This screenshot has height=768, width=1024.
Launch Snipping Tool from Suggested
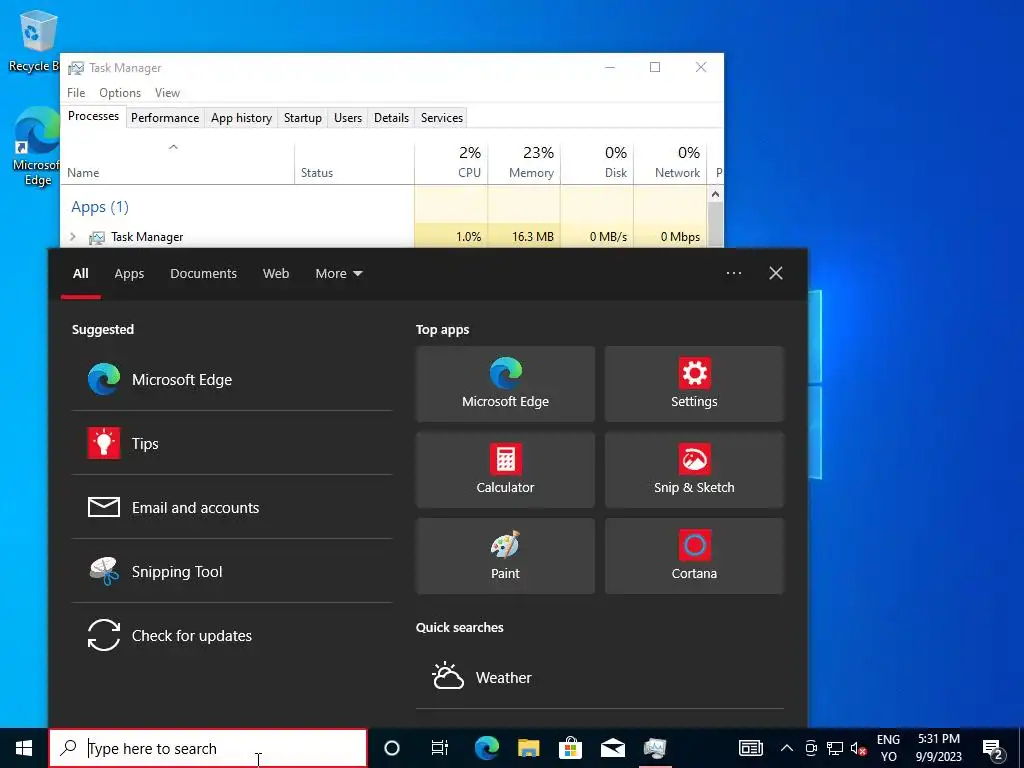tap(232, 571)
